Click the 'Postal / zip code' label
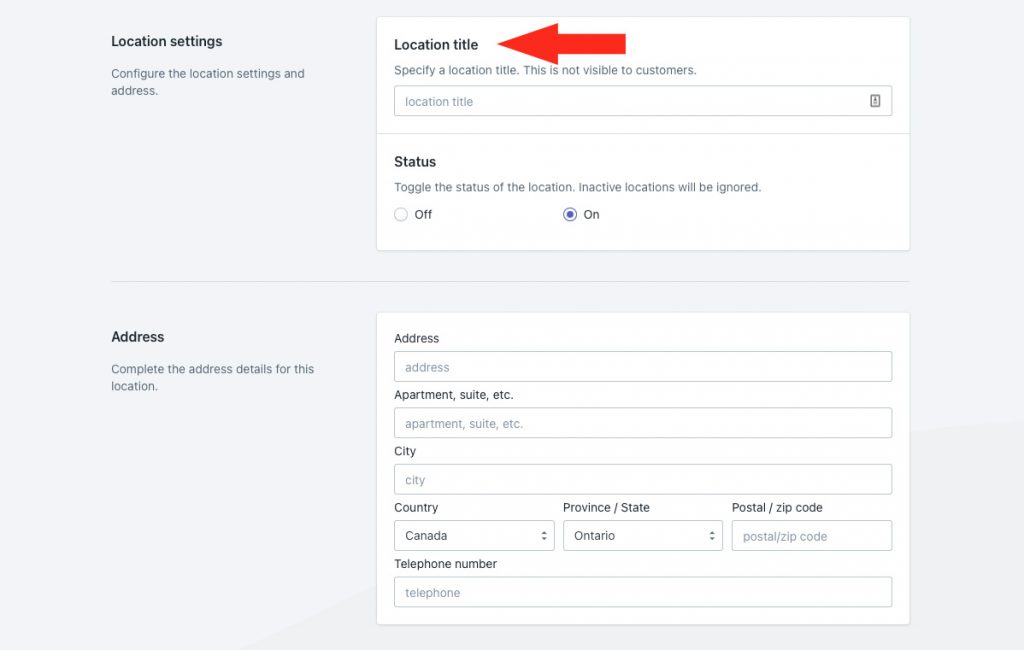1024x650 pixels. 777,508
